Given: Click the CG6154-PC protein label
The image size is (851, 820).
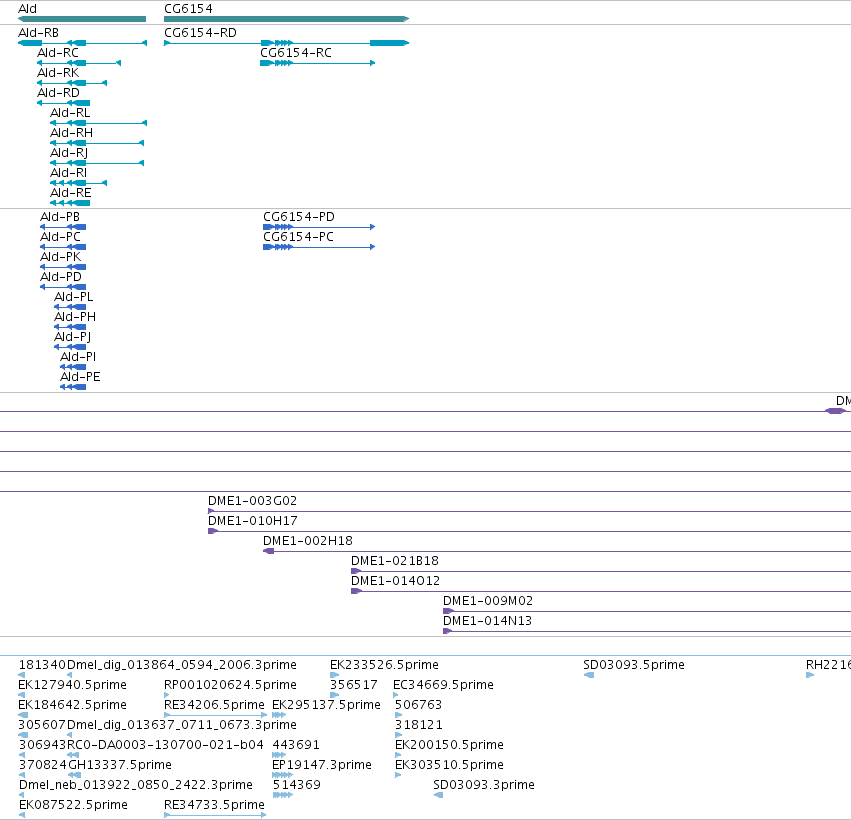Looking at the screenshot, I should [298, 237].
